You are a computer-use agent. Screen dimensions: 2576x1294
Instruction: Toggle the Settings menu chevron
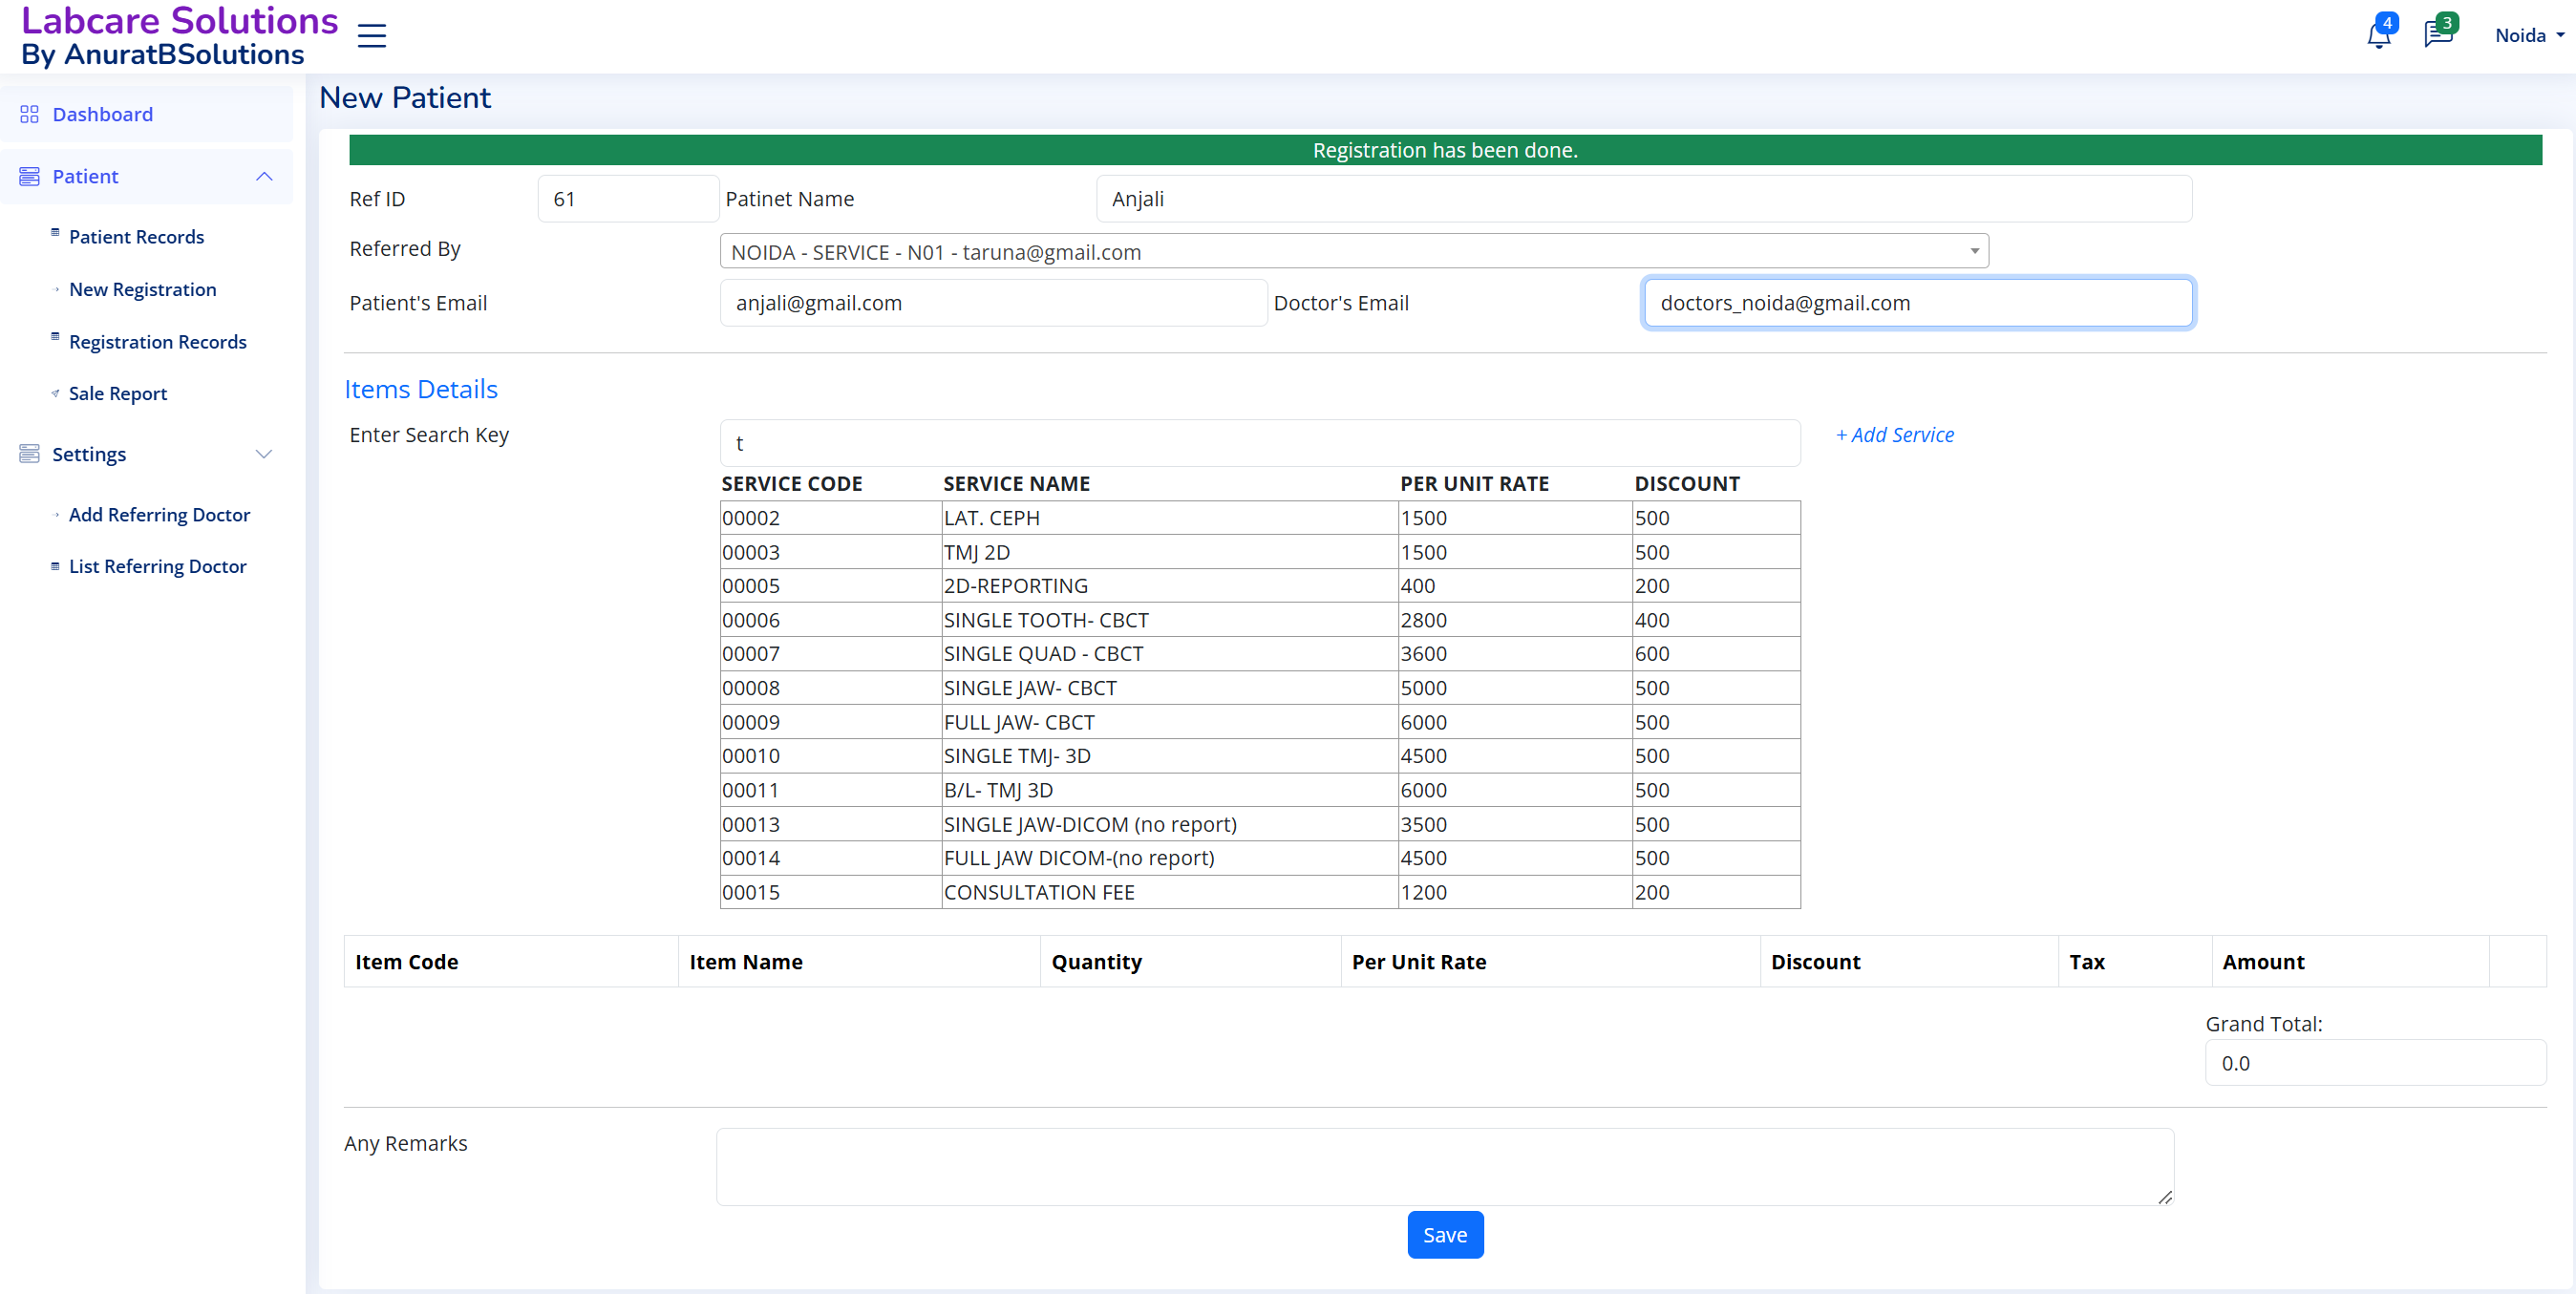click(264, 454)
